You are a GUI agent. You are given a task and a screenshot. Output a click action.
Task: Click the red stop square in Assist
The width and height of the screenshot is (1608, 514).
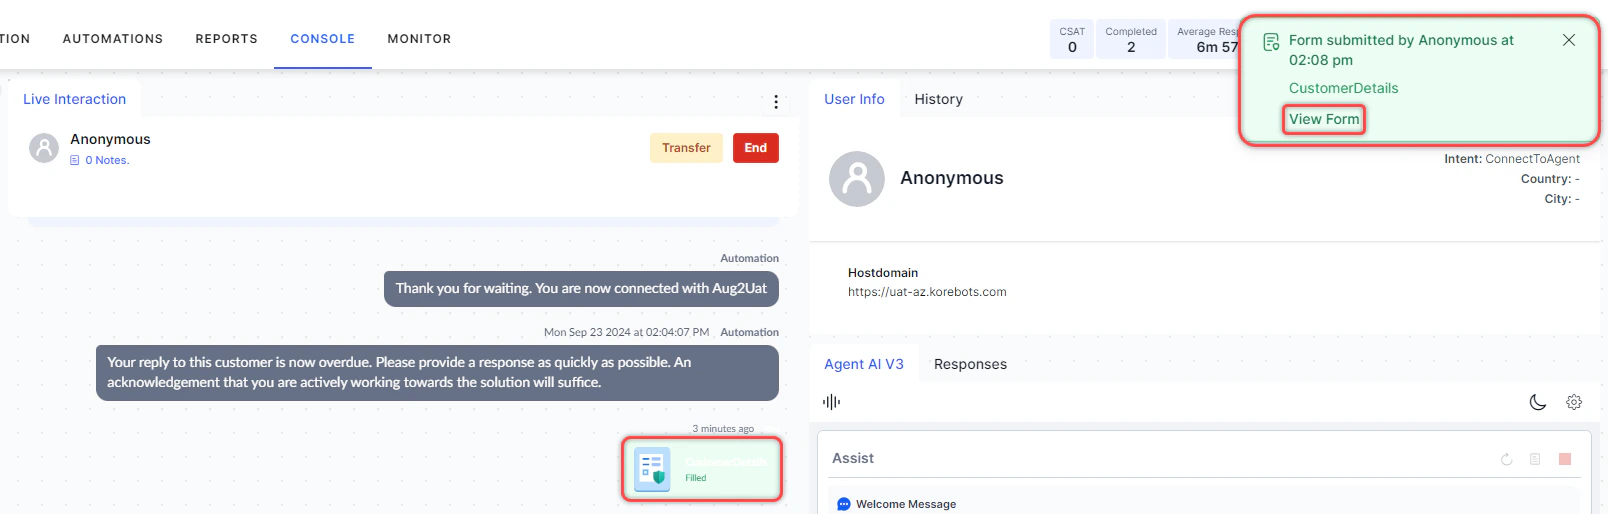1565,459
